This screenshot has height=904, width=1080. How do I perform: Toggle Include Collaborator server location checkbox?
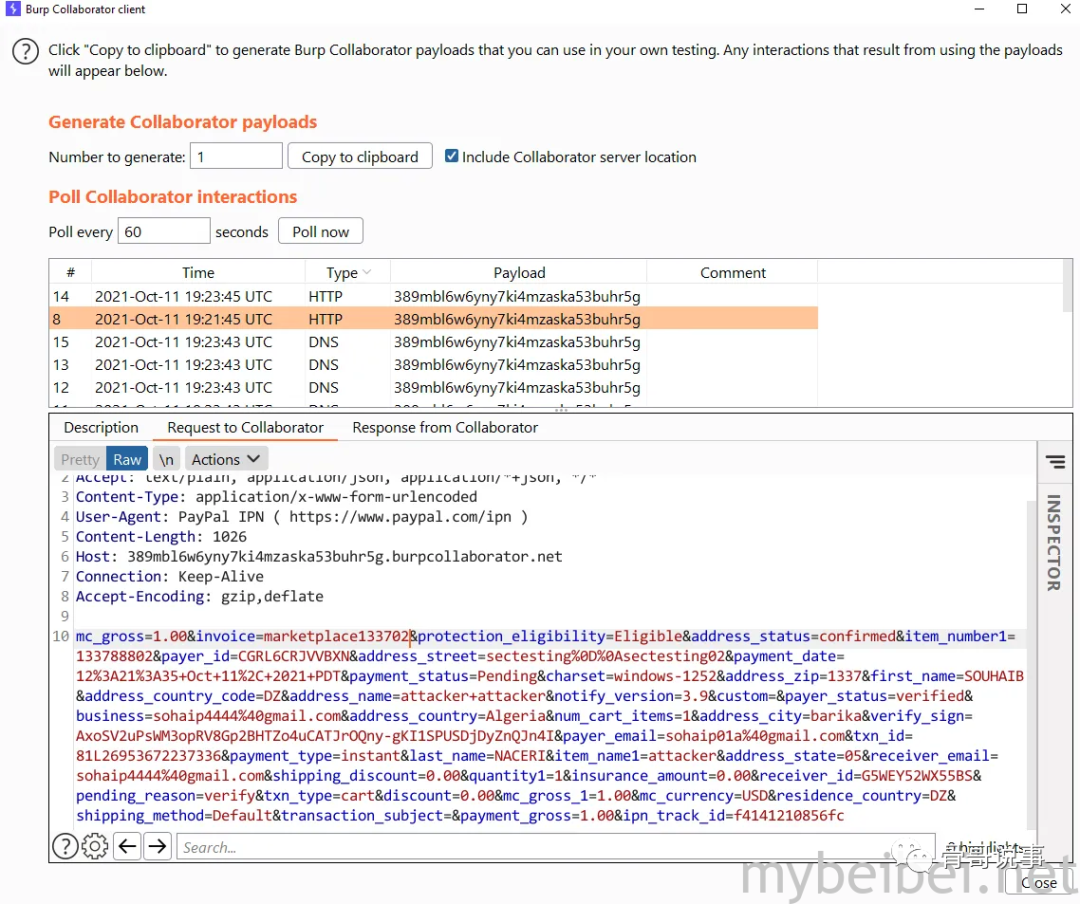pos(451,156)
